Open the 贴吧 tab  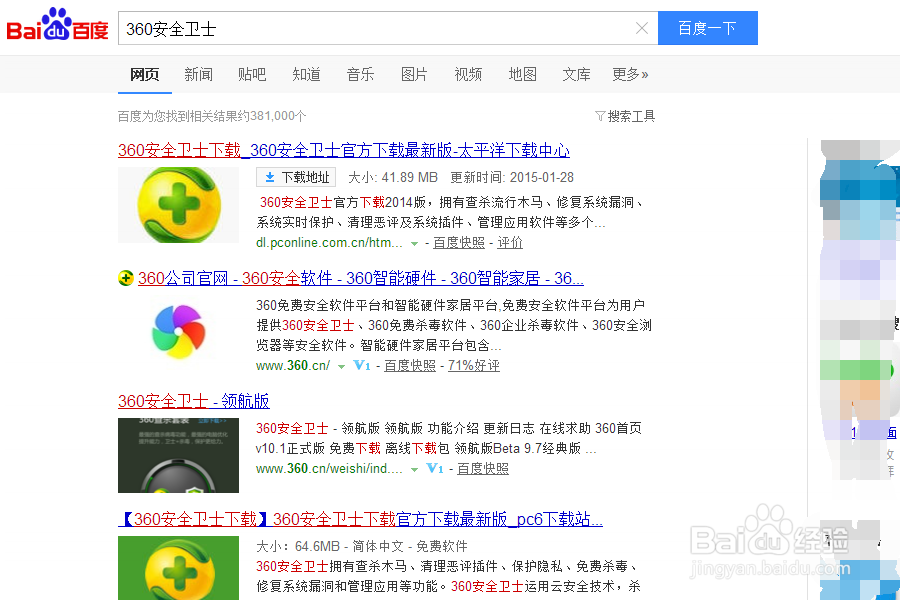[252, 75]
